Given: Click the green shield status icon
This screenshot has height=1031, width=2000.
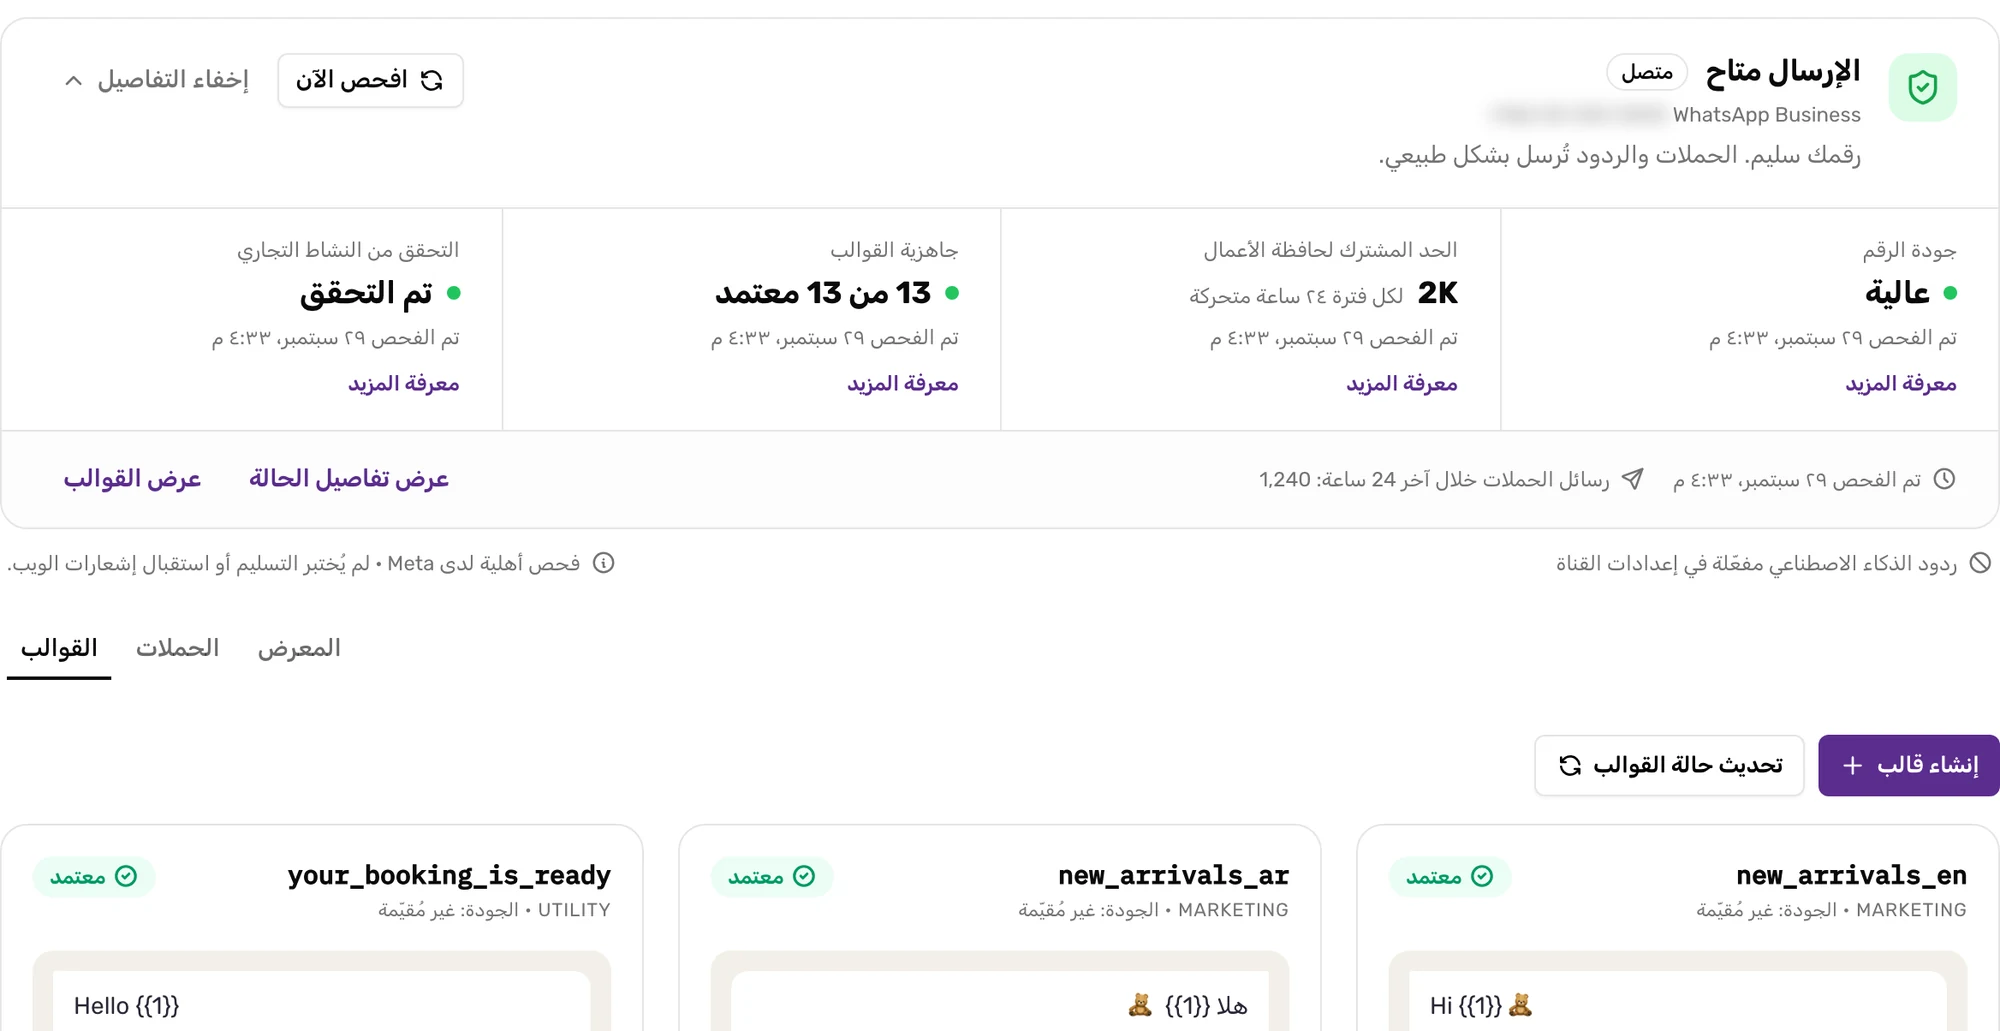Looking at the screenshot, I should [x=1922, y=87].
